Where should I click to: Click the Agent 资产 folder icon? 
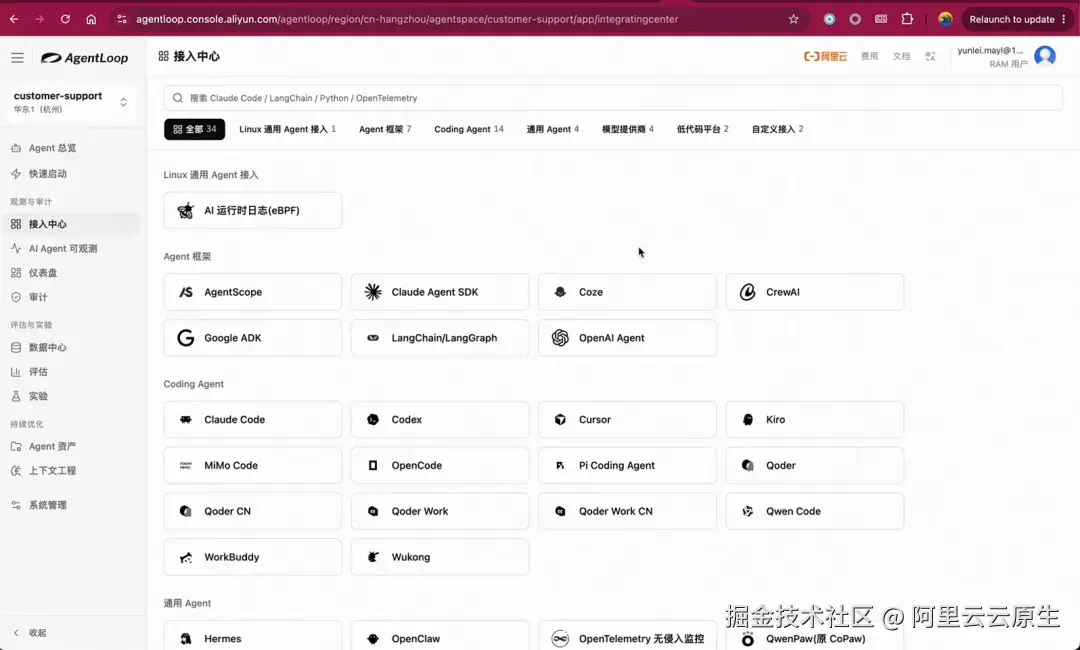point(16,446)
